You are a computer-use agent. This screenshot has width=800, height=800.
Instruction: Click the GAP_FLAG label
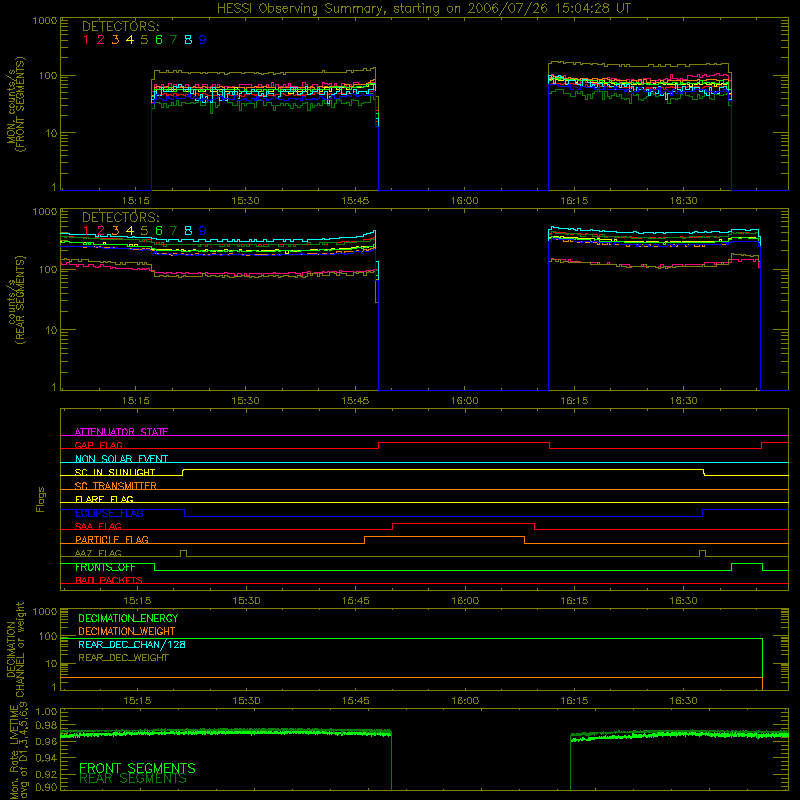(x=98, y=445)
